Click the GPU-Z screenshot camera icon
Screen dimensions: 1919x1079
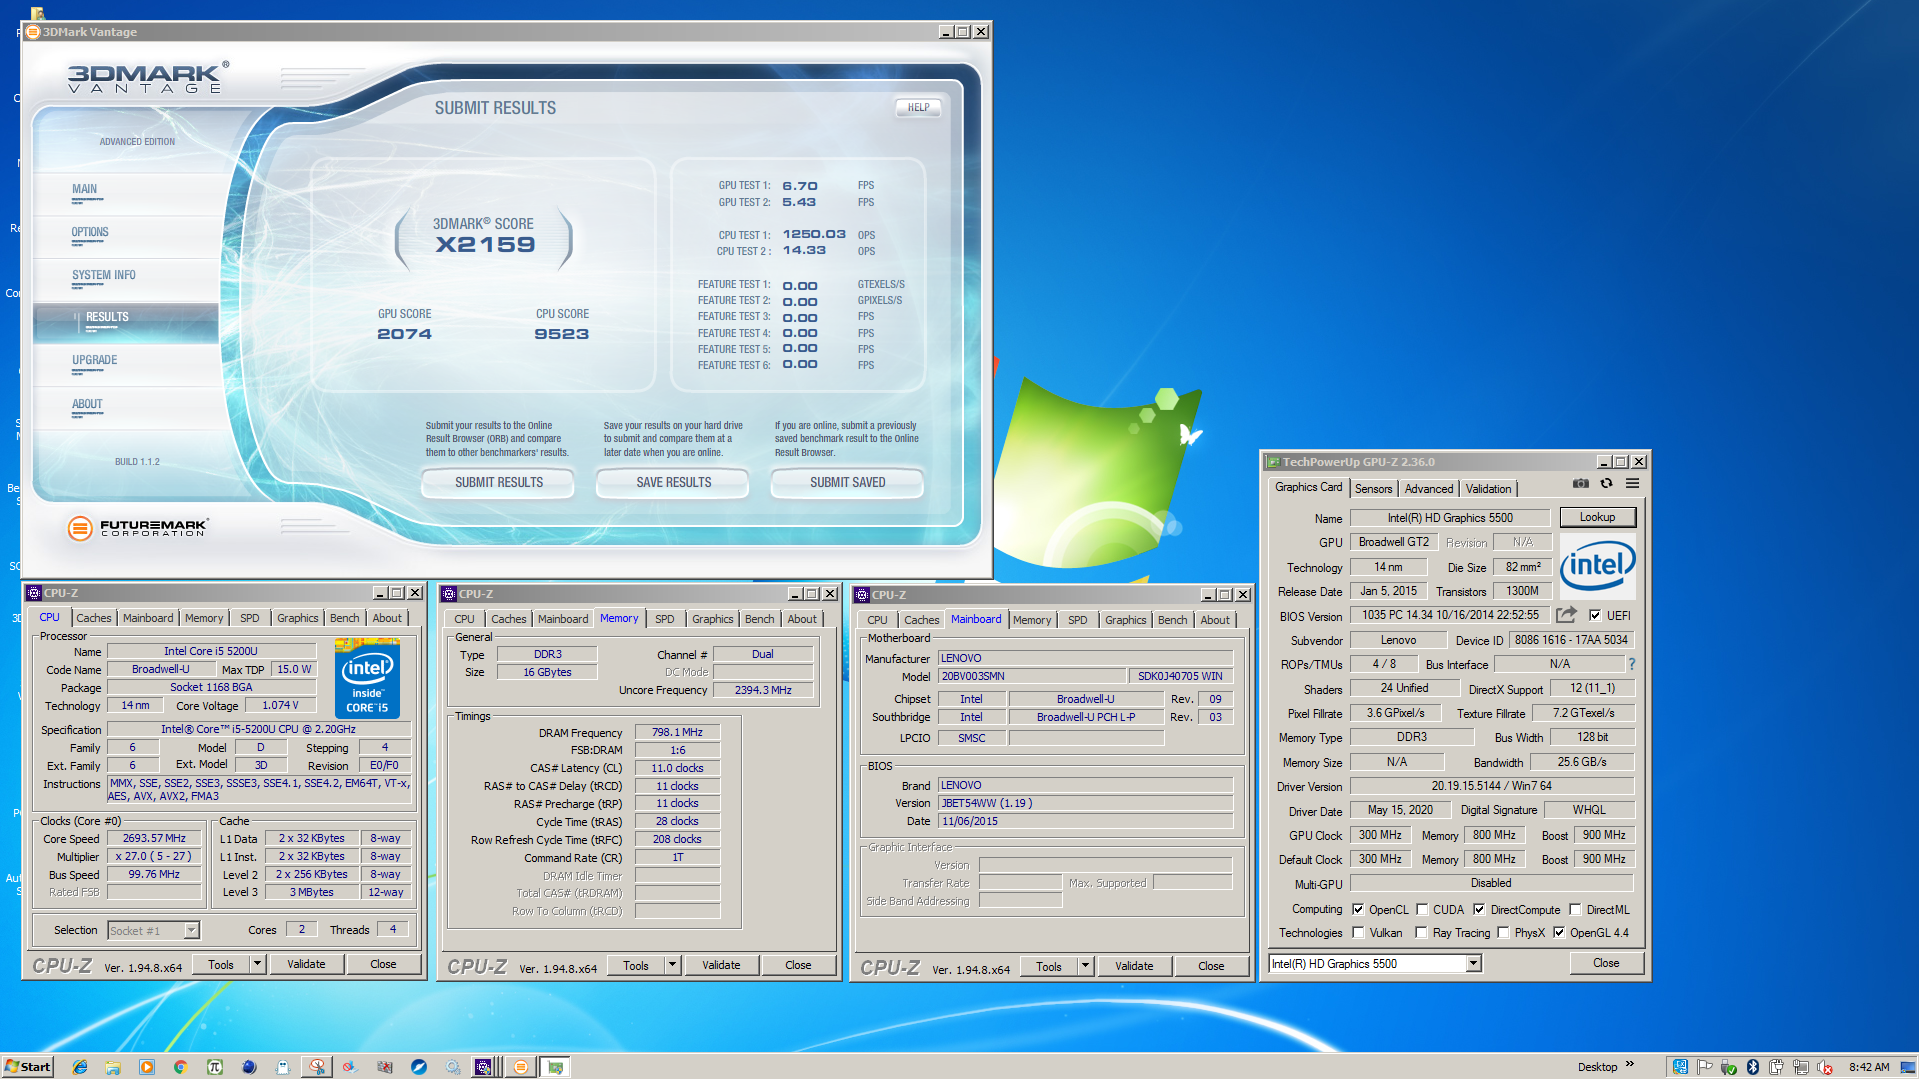pos(1580,484)
